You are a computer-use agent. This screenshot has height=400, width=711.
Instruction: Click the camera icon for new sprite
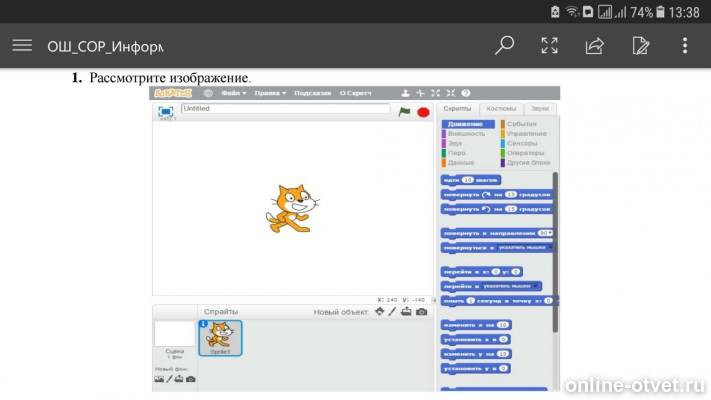click(x=422, y=312)
